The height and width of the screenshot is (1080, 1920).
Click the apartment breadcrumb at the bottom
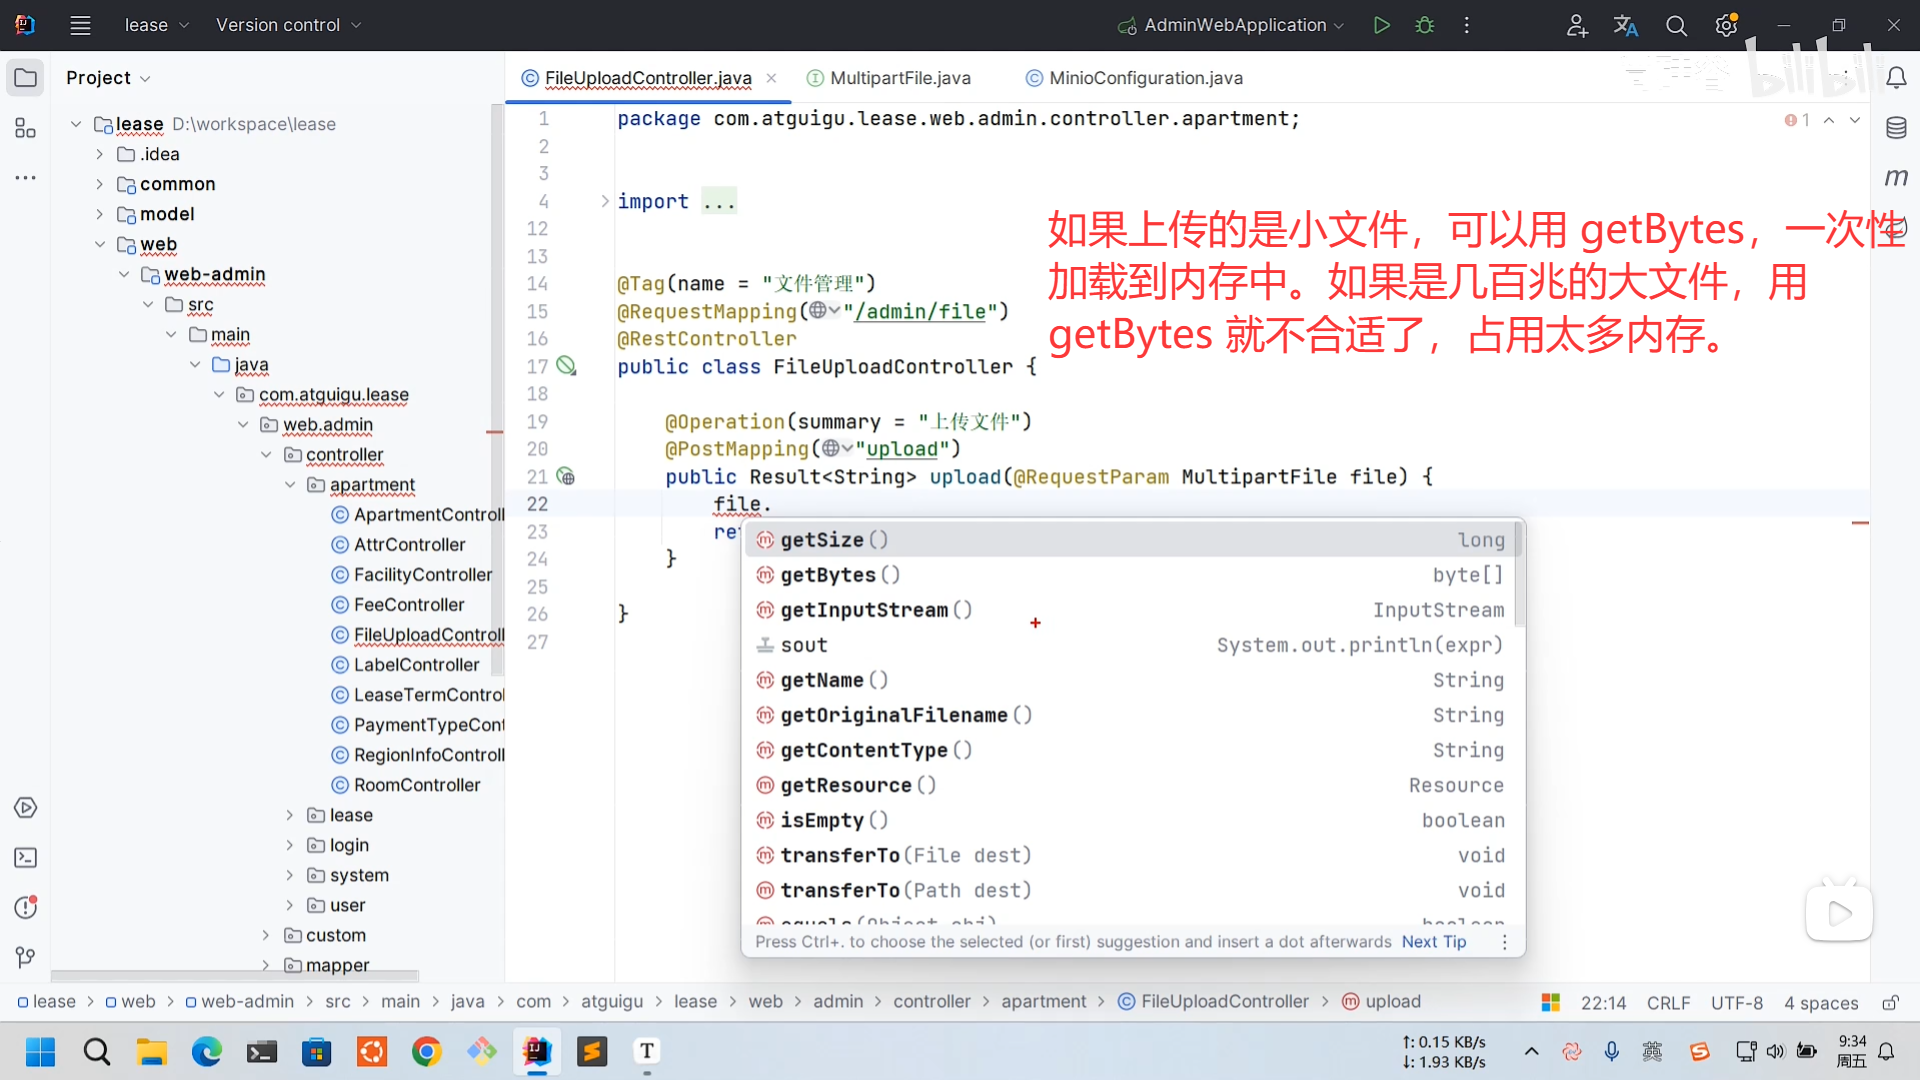point(1043,1001)
